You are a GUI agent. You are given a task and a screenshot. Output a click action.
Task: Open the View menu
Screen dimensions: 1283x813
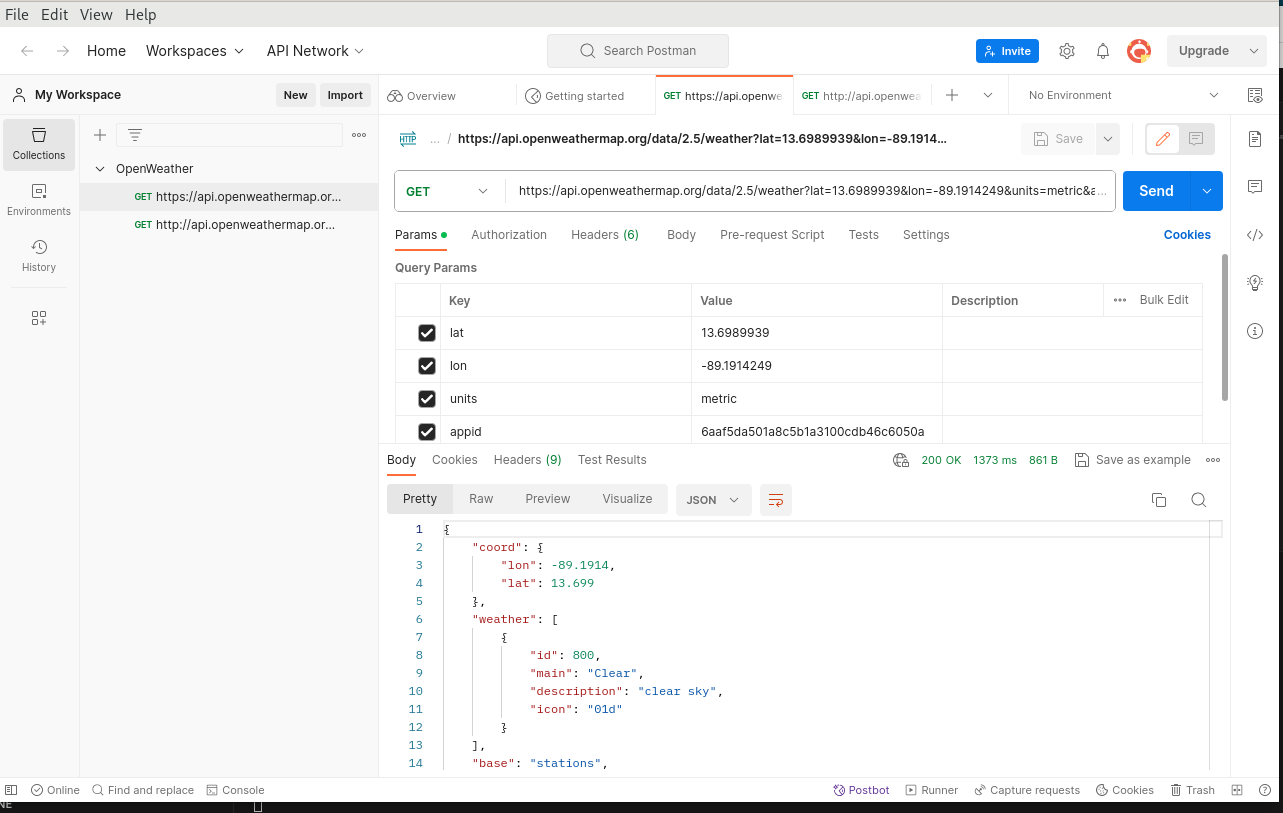pos(96,14)
